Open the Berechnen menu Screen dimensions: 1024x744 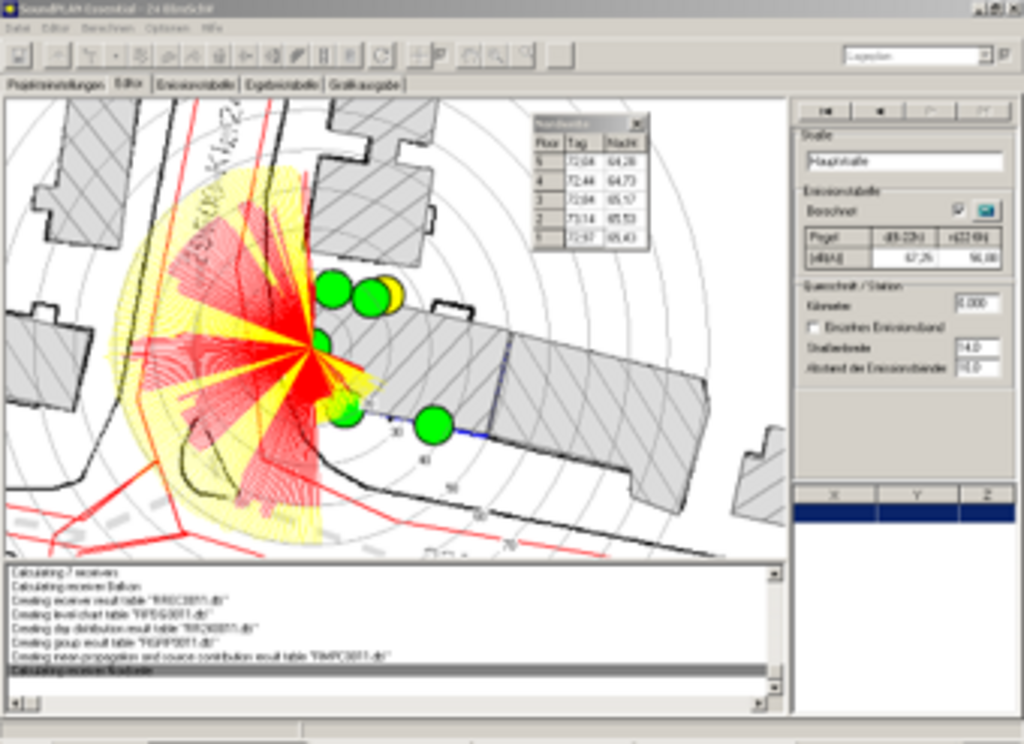(107, 29)
